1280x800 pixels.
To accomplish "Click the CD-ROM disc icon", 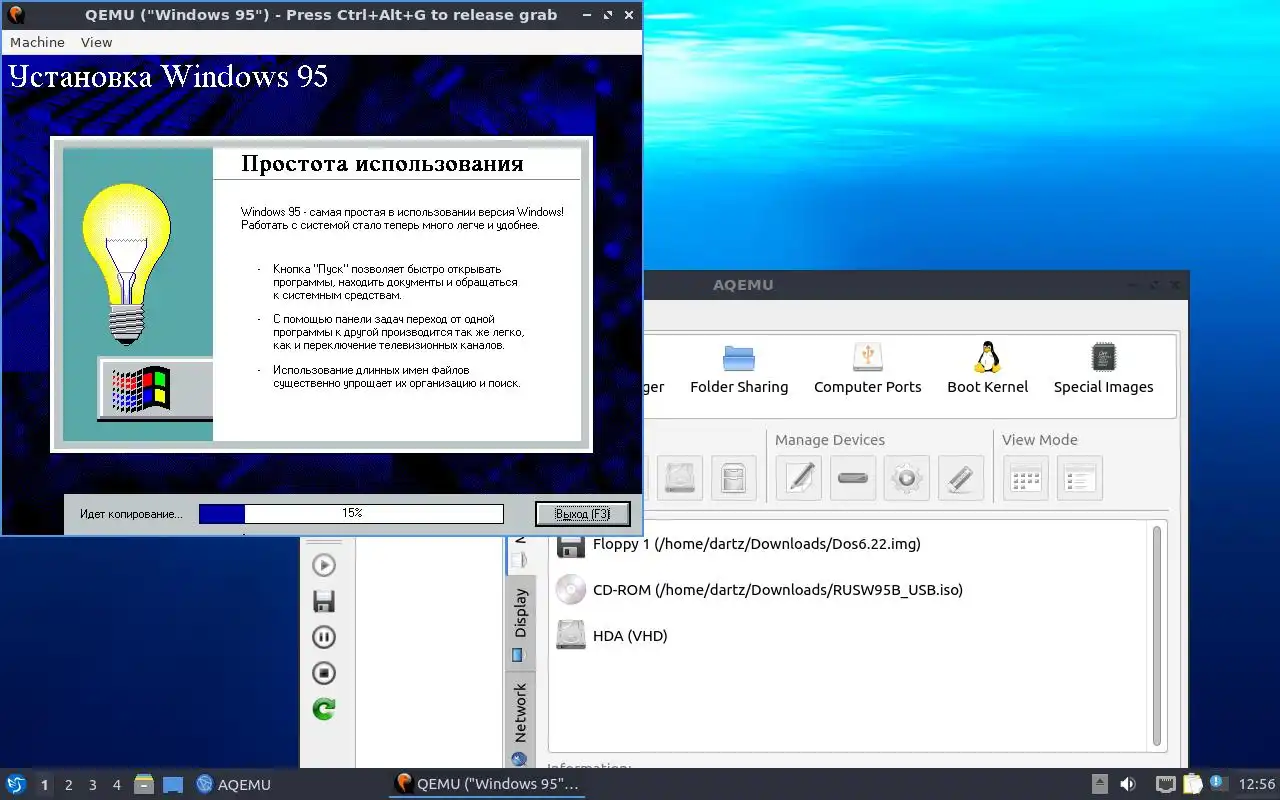I will pos(571,590).
